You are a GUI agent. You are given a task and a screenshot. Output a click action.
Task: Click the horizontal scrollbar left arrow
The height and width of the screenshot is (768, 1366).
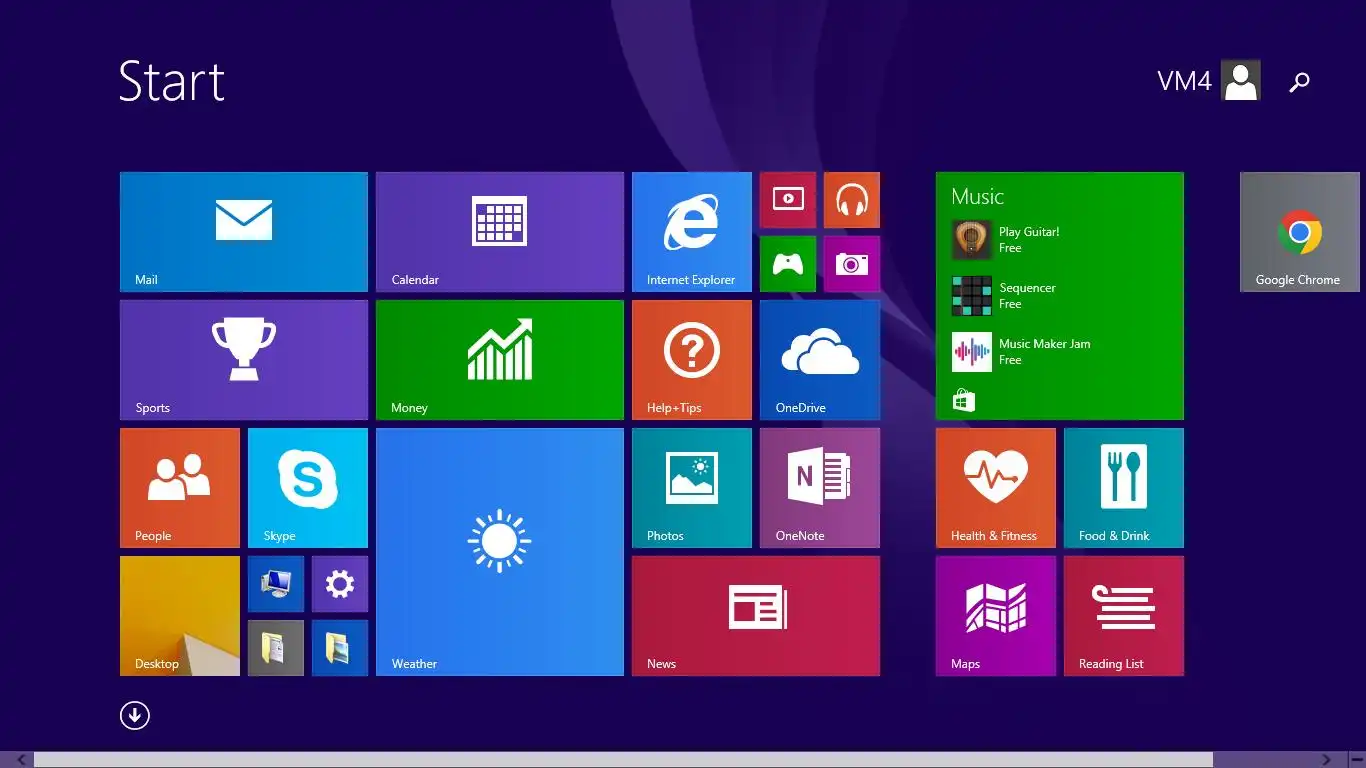(22, 760)
